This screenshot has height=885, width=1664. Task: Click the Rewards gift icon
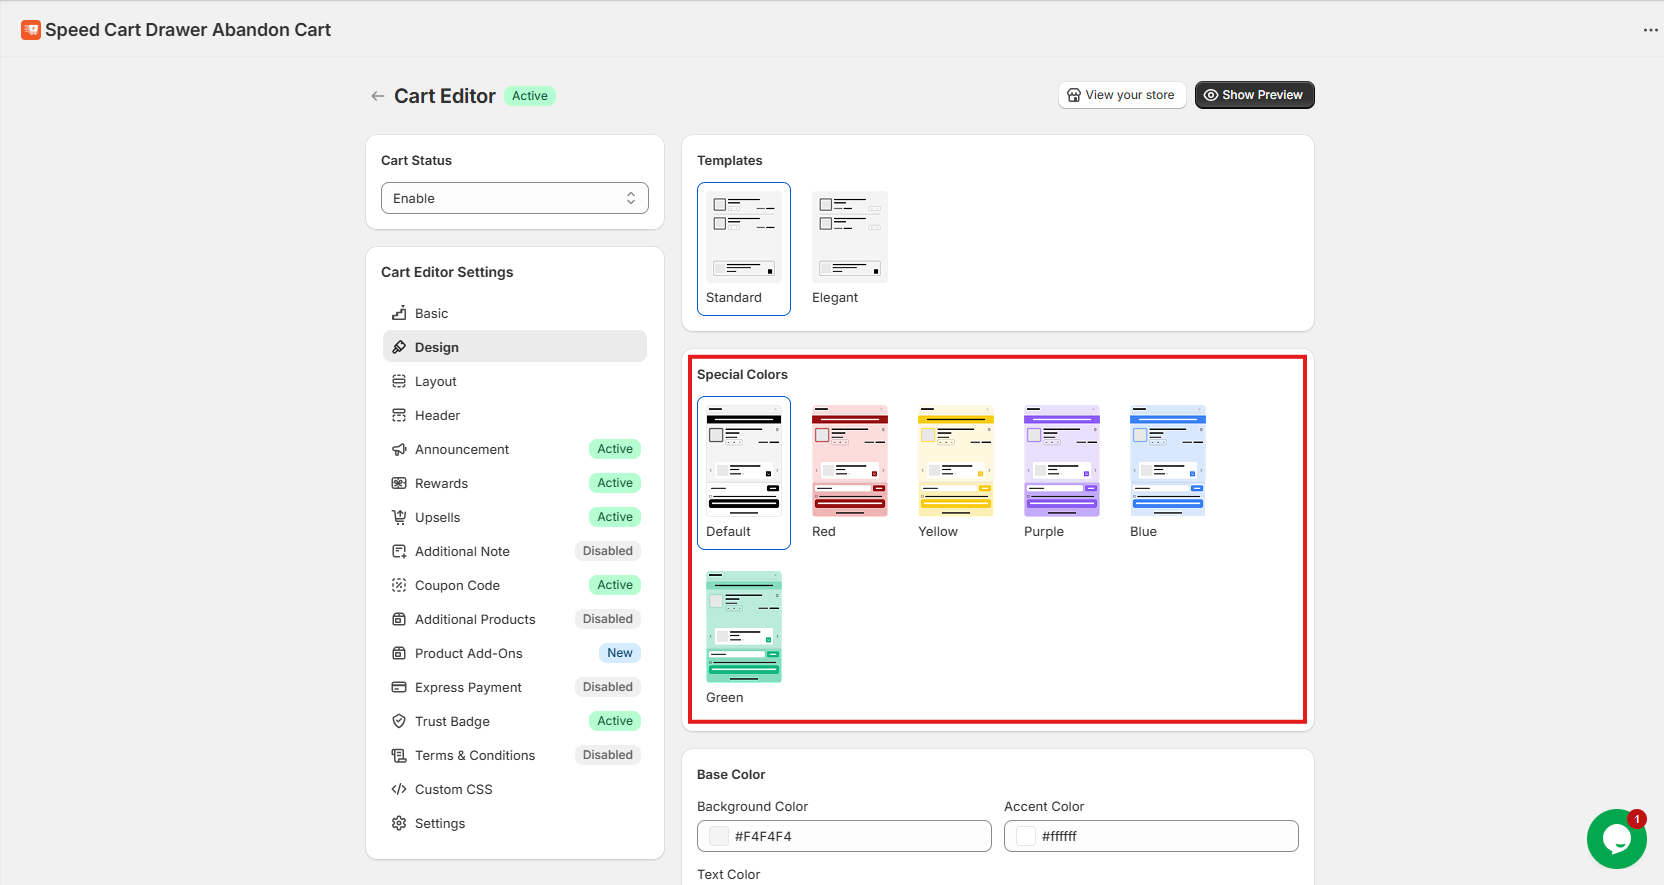(399, 483)
